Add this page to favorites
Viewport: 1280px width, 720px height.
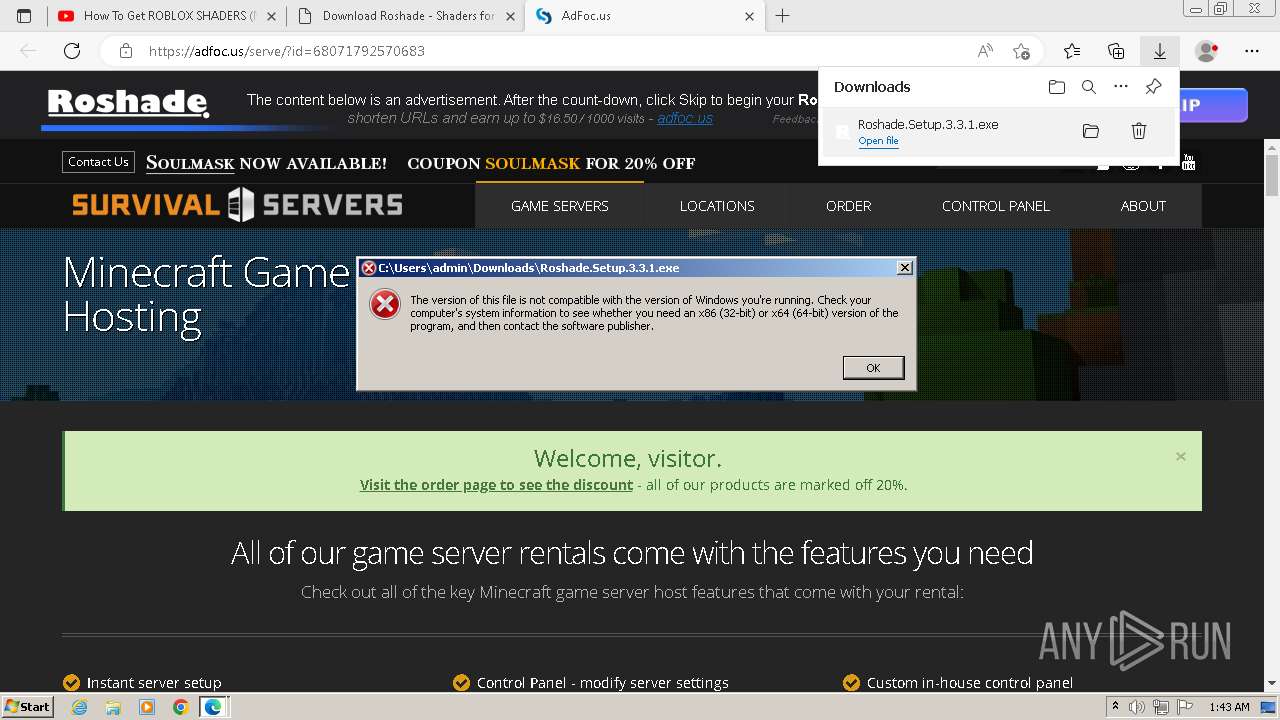click(1021, 51)
